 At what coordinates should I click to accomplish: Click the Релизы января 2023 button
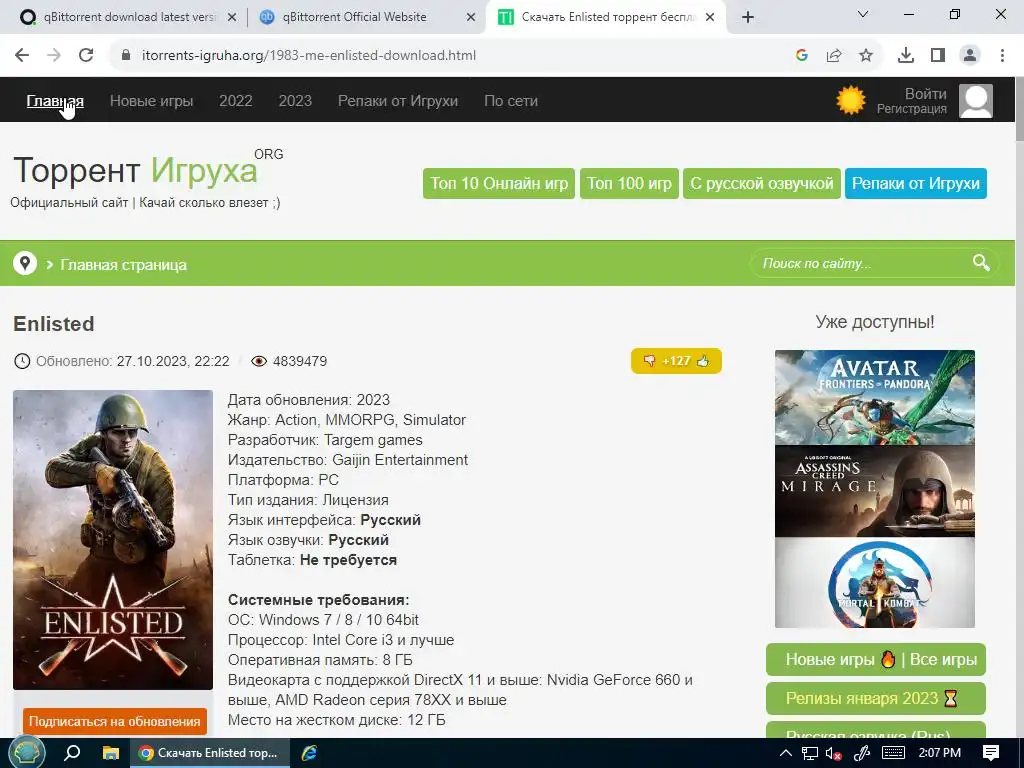pyautogui.click(x=876, y=698)
